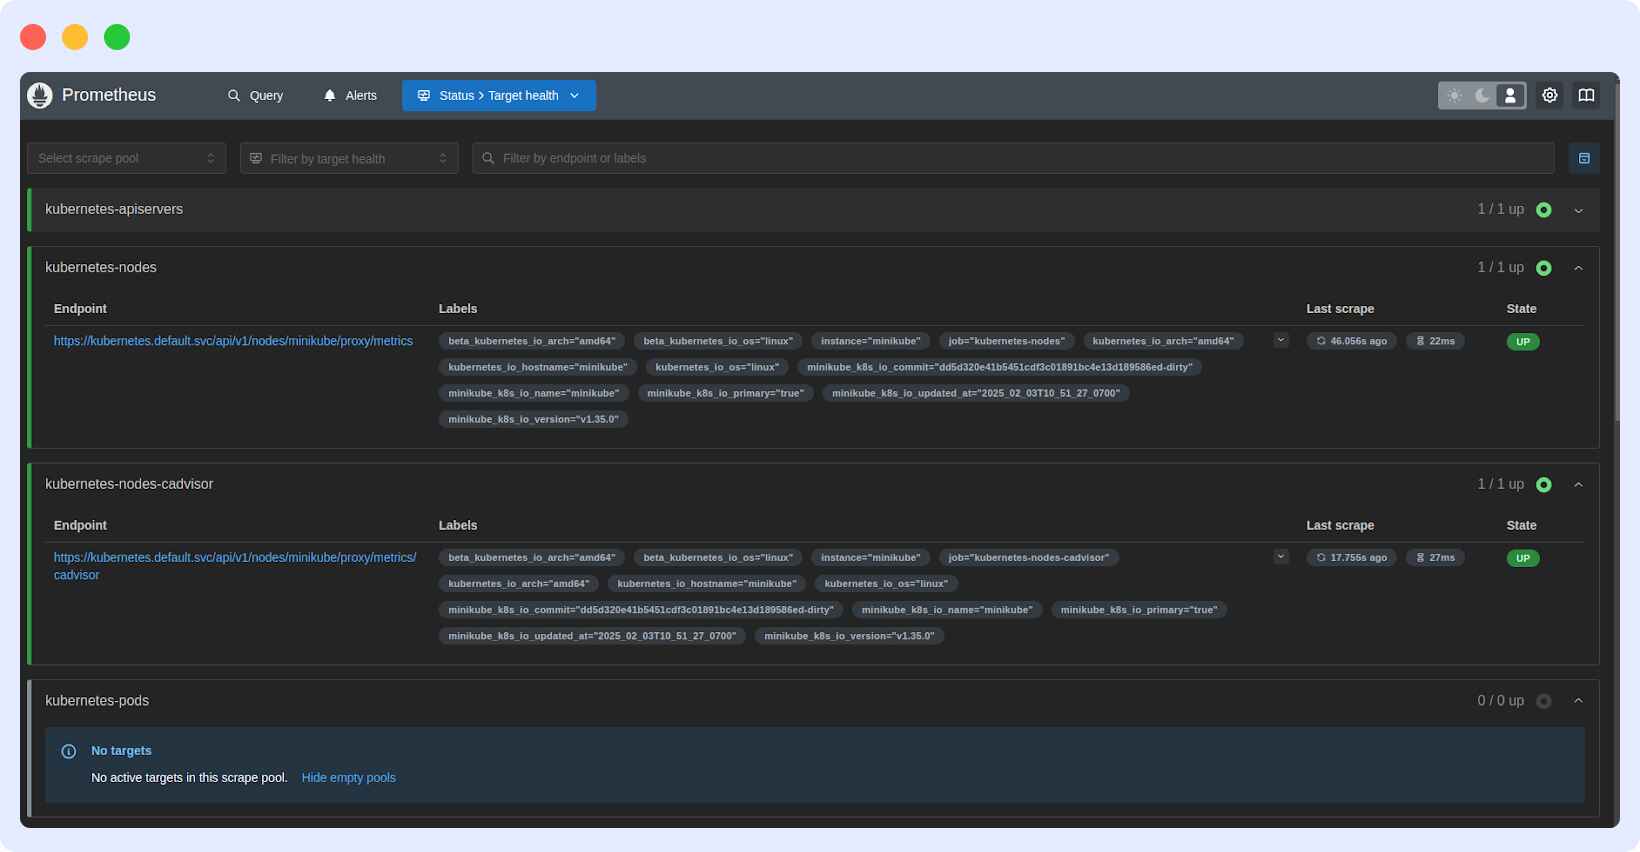The width and height of the screenshot is (1640, 852).
Task: Collapse the kubernetes-nodes pool chevron
Action: pos(1579,268)
